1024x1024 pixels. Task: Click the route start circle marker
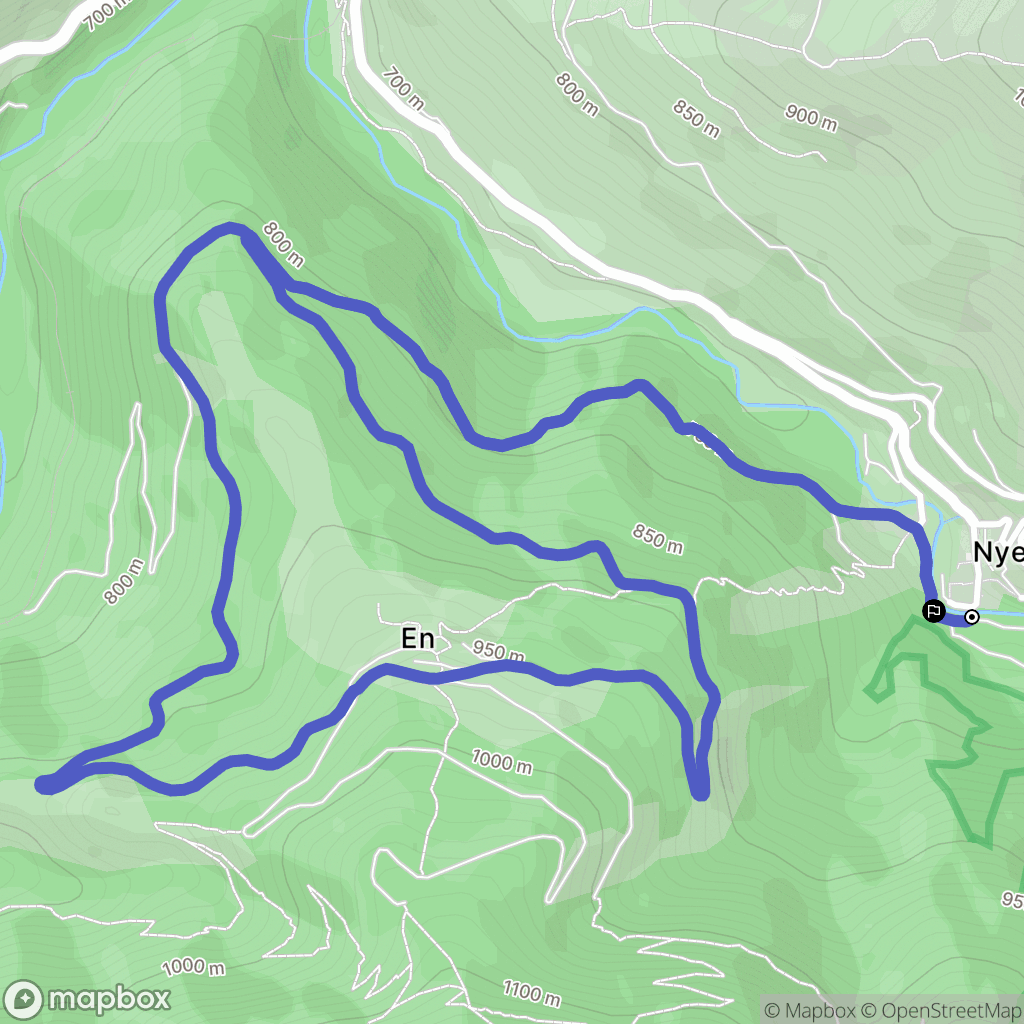972,616
